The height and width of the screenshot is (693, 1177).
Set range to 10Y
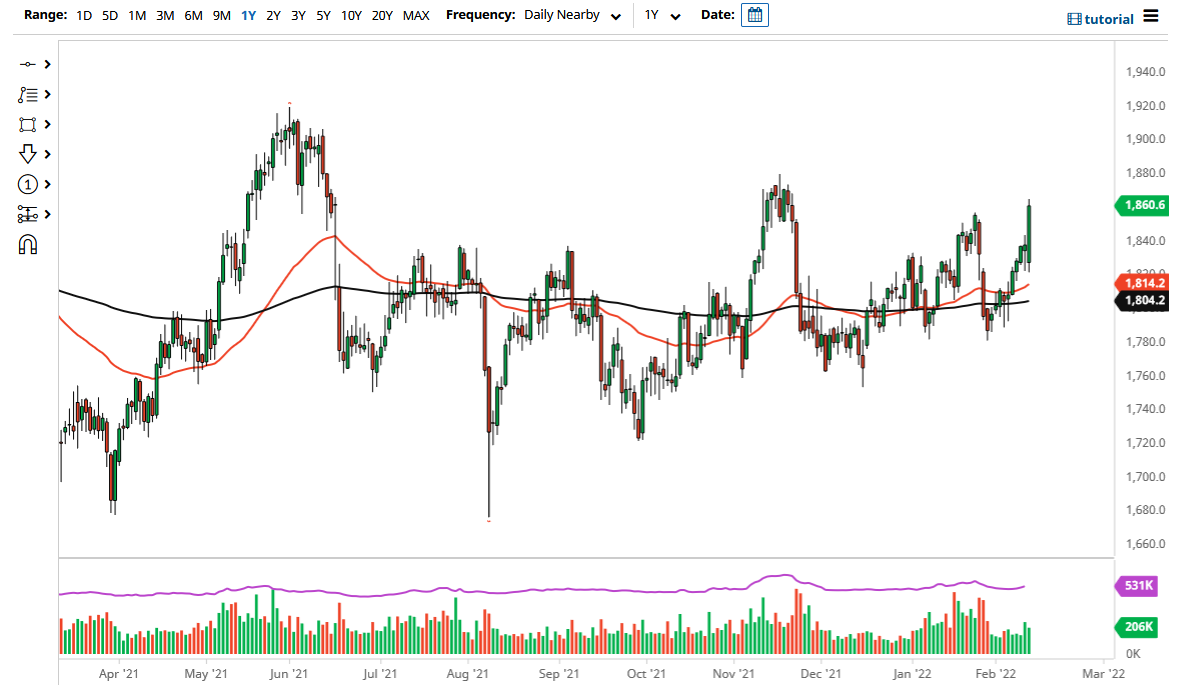click(351, 15)
